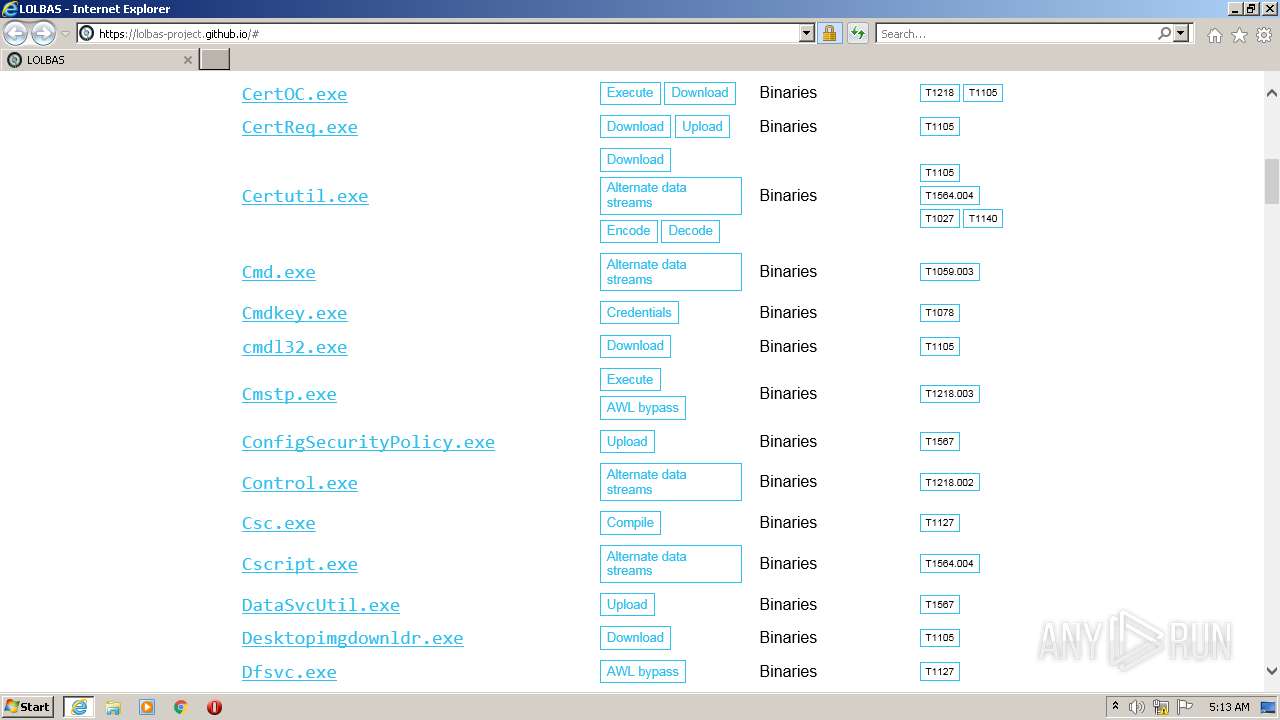Go to the Home page icon
This screenshot has height=720, width=1280.
click(1214, 35)
